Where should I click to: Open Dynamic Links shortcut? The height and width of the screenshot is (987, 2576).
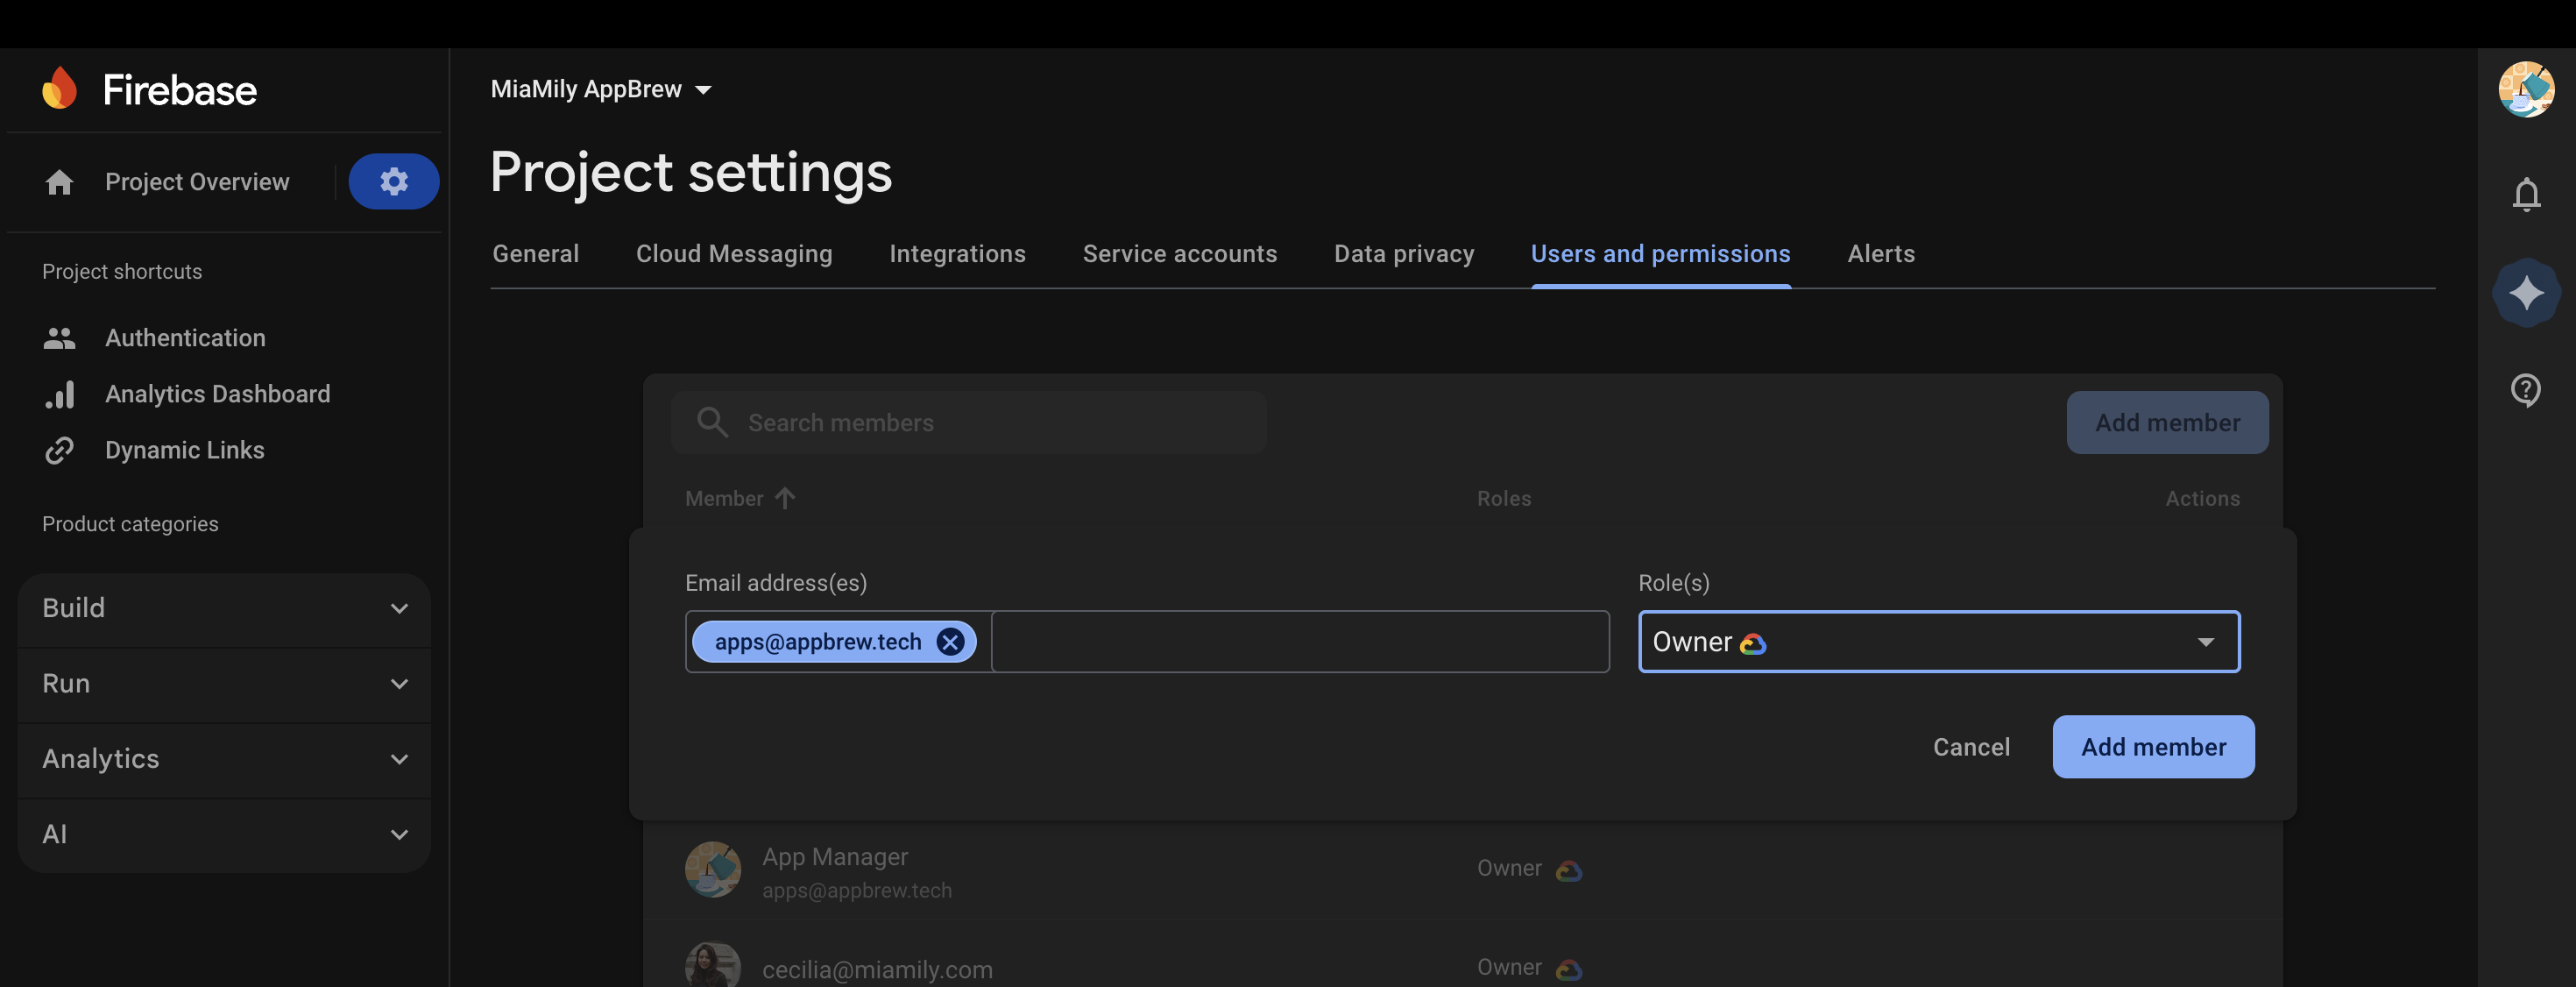(x=185, y=450)
